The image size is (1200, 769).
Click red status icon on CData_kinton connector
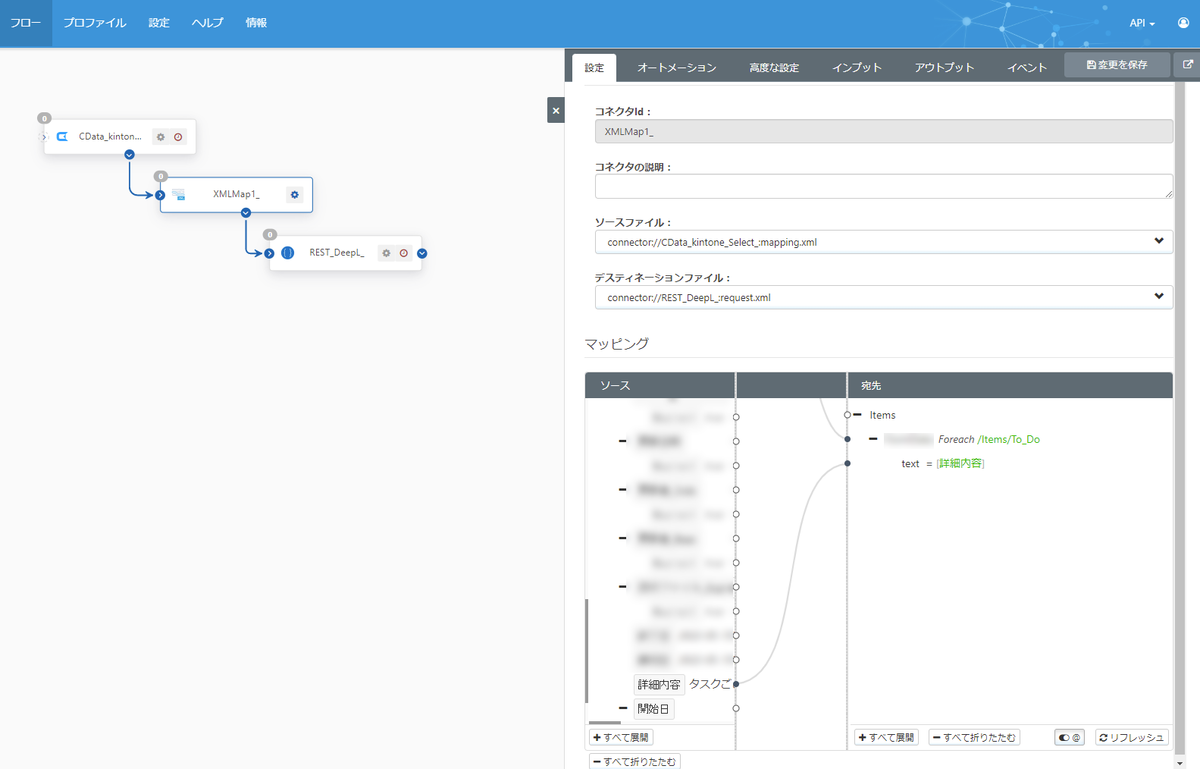(178, 137)
